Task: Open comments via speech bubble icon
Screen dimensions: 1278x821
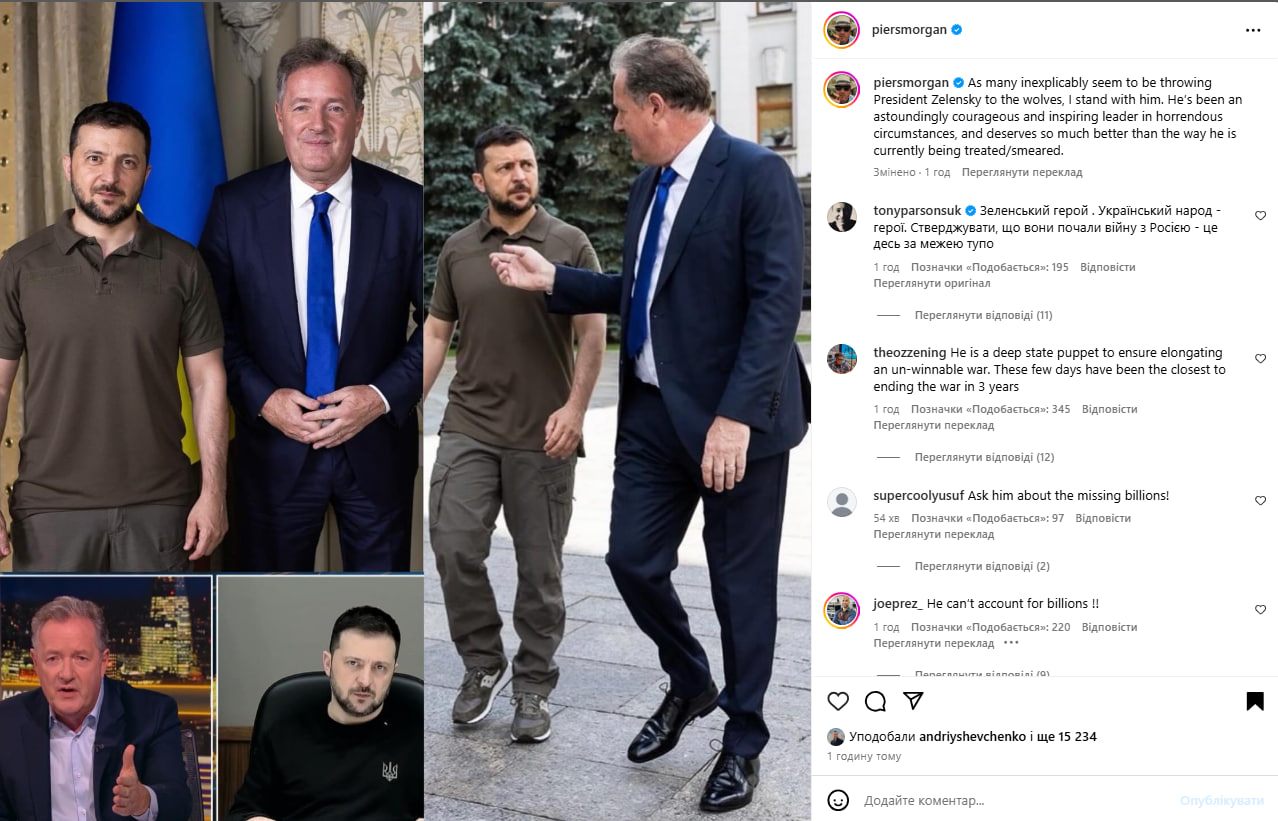Action: pos(875,701)
